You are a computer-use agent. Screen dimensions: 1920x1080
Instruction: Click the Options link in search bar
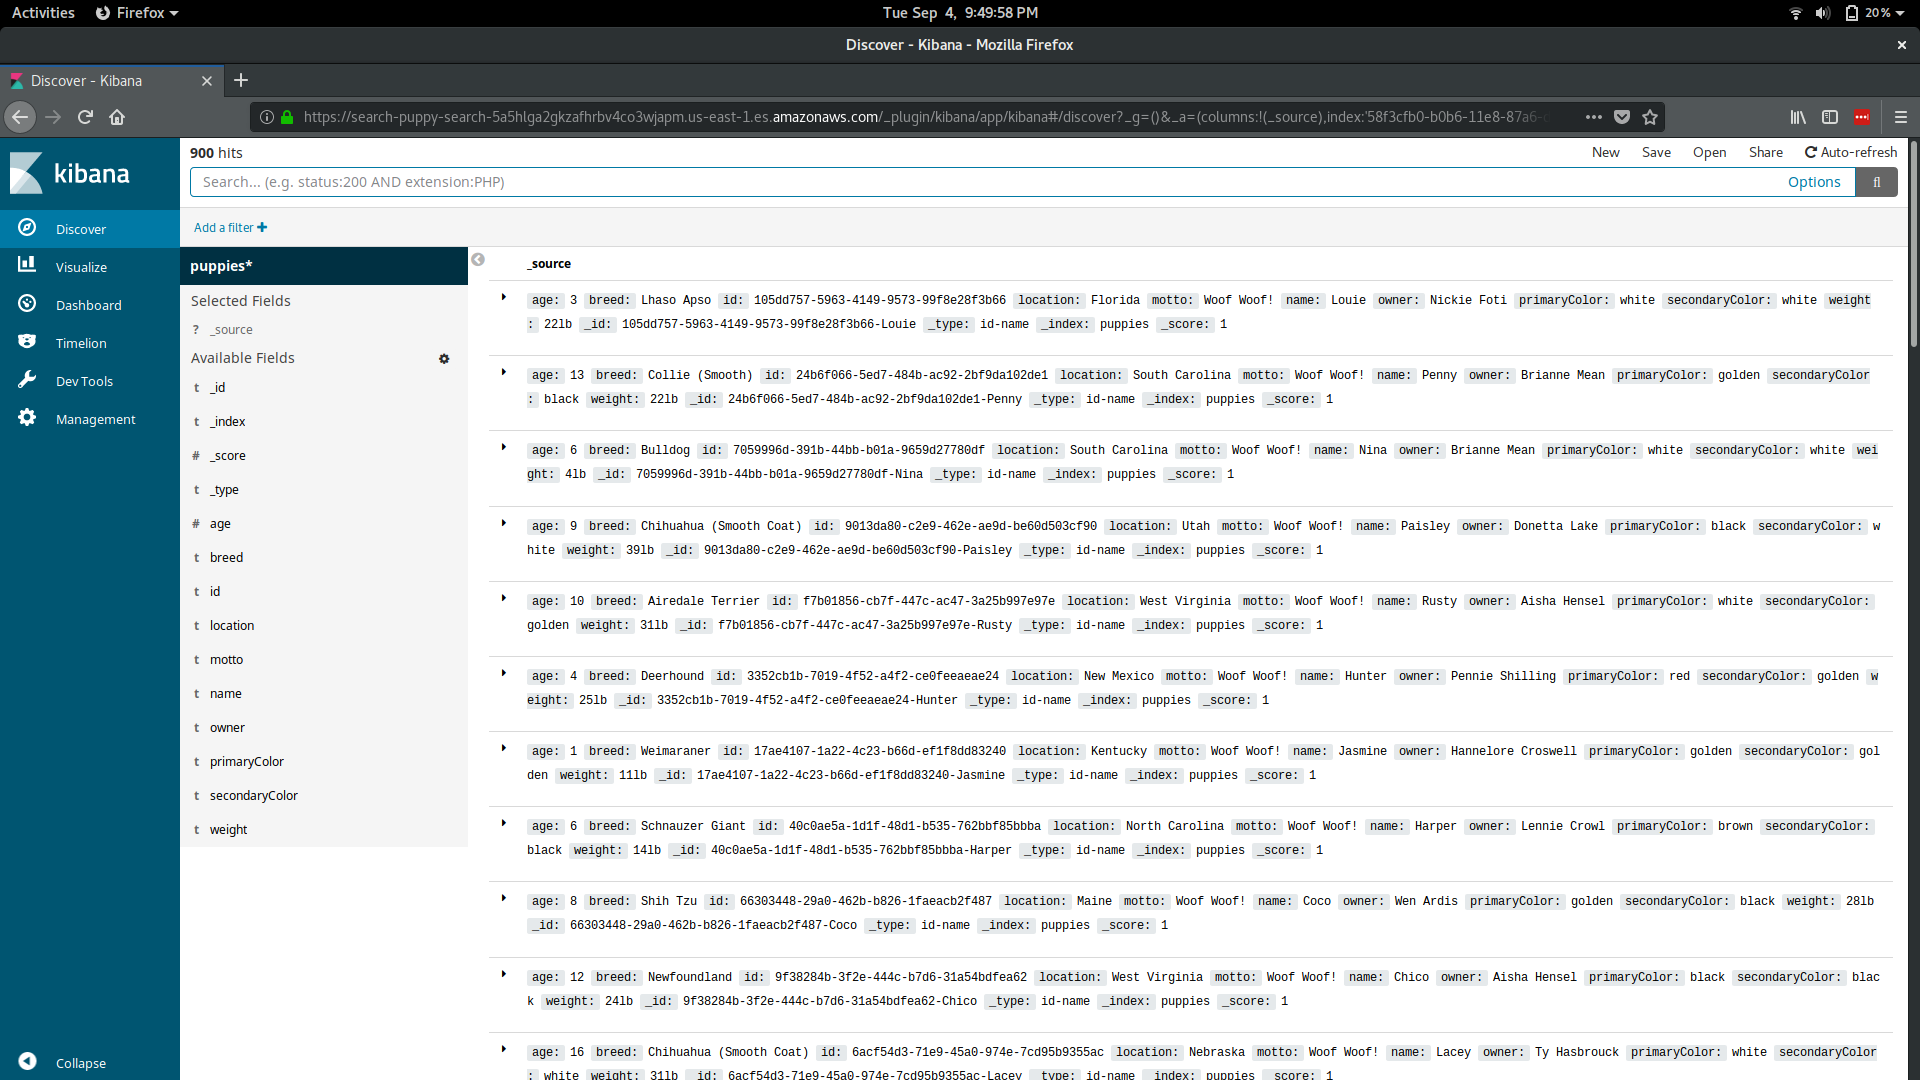1813,182
